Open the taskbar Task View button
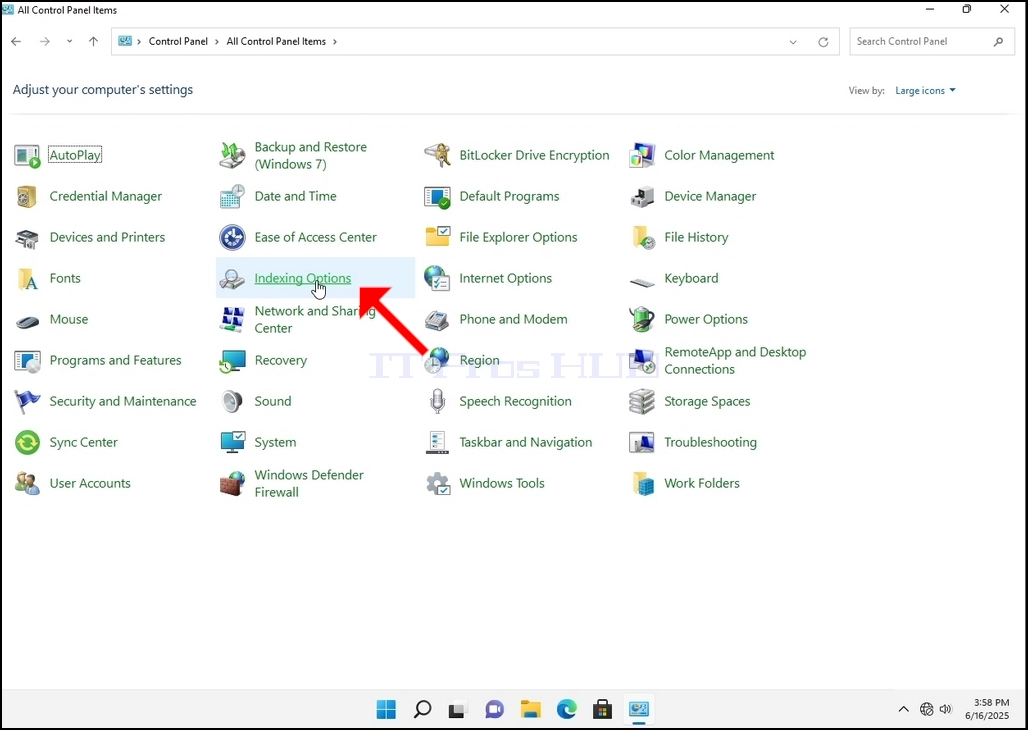Screen dimensions: 1028x730 457,709
